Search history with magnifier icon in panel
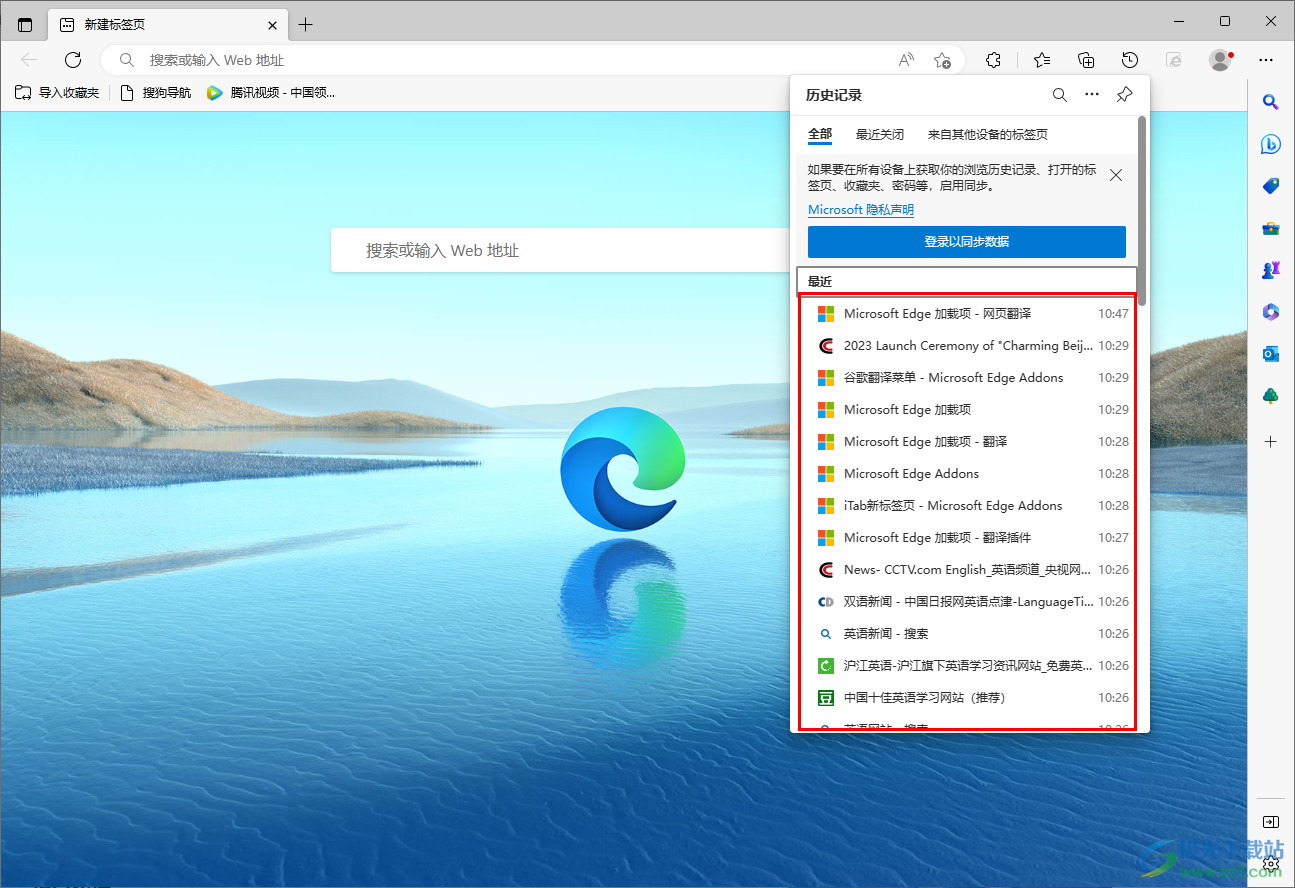 (1059, 95)
